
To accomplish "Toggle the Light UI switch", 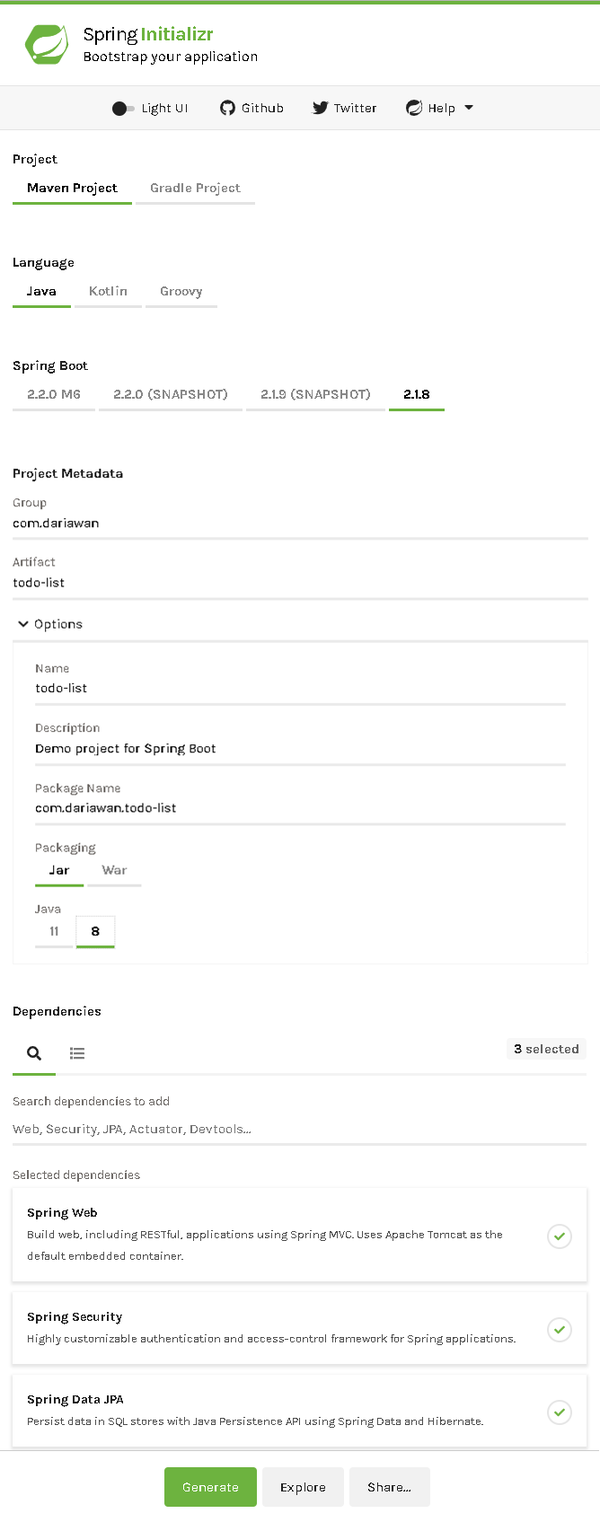I will point(123,108).
